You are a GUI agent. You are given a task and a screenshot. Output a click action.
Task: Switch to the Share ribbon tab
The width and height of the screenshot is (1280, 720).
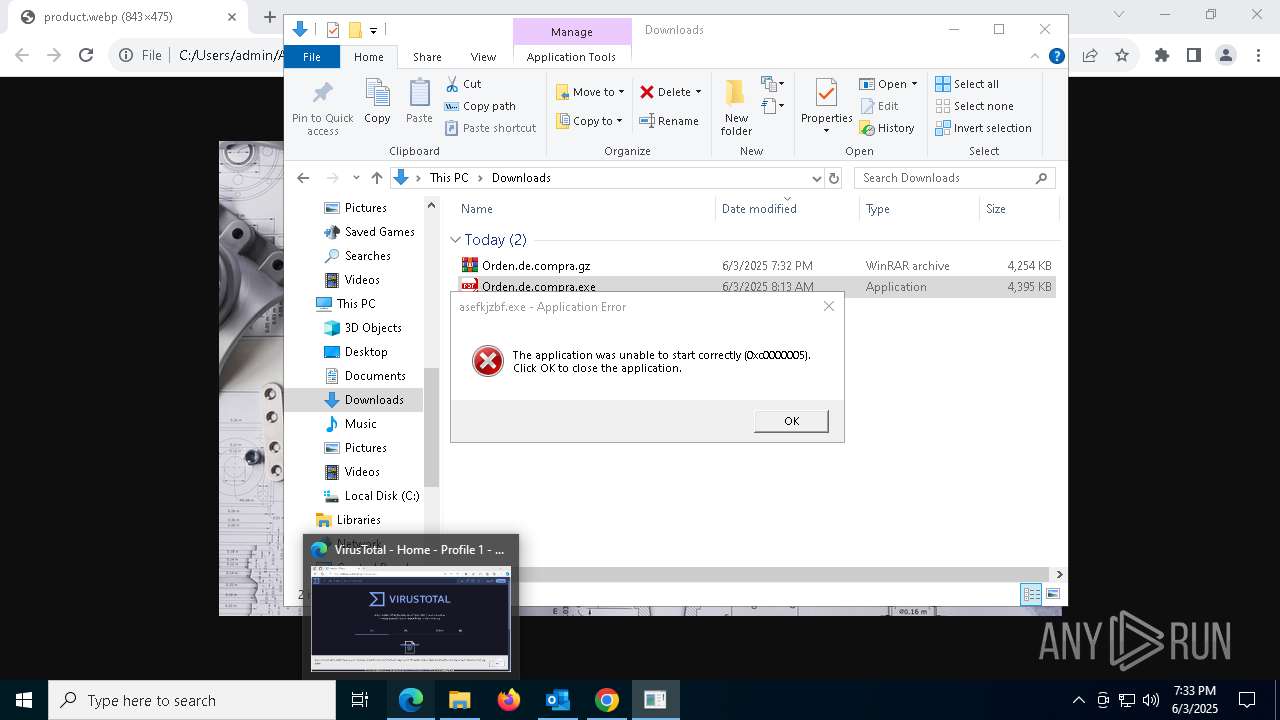427,57
